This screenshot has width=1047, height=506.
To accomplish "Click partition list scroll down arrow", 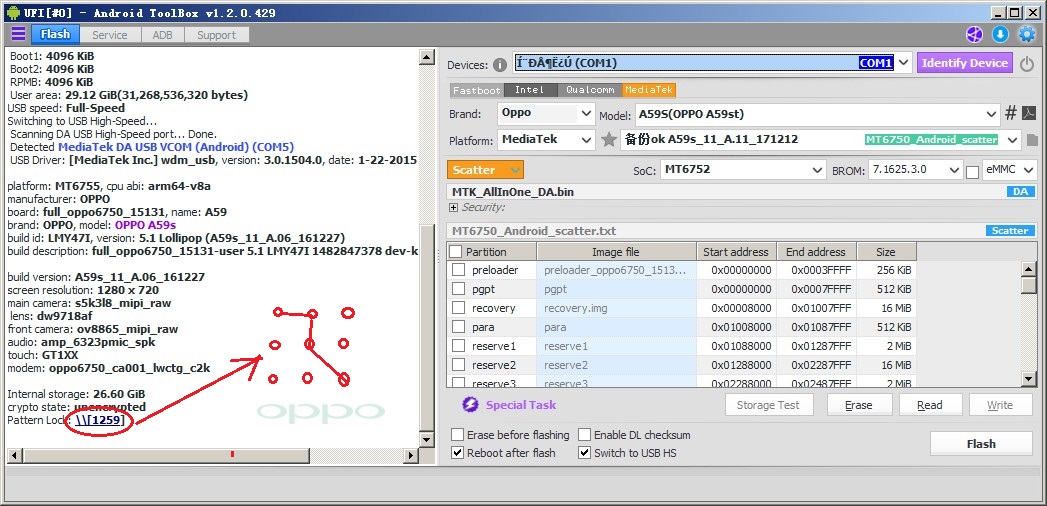I will point(1029,378).
